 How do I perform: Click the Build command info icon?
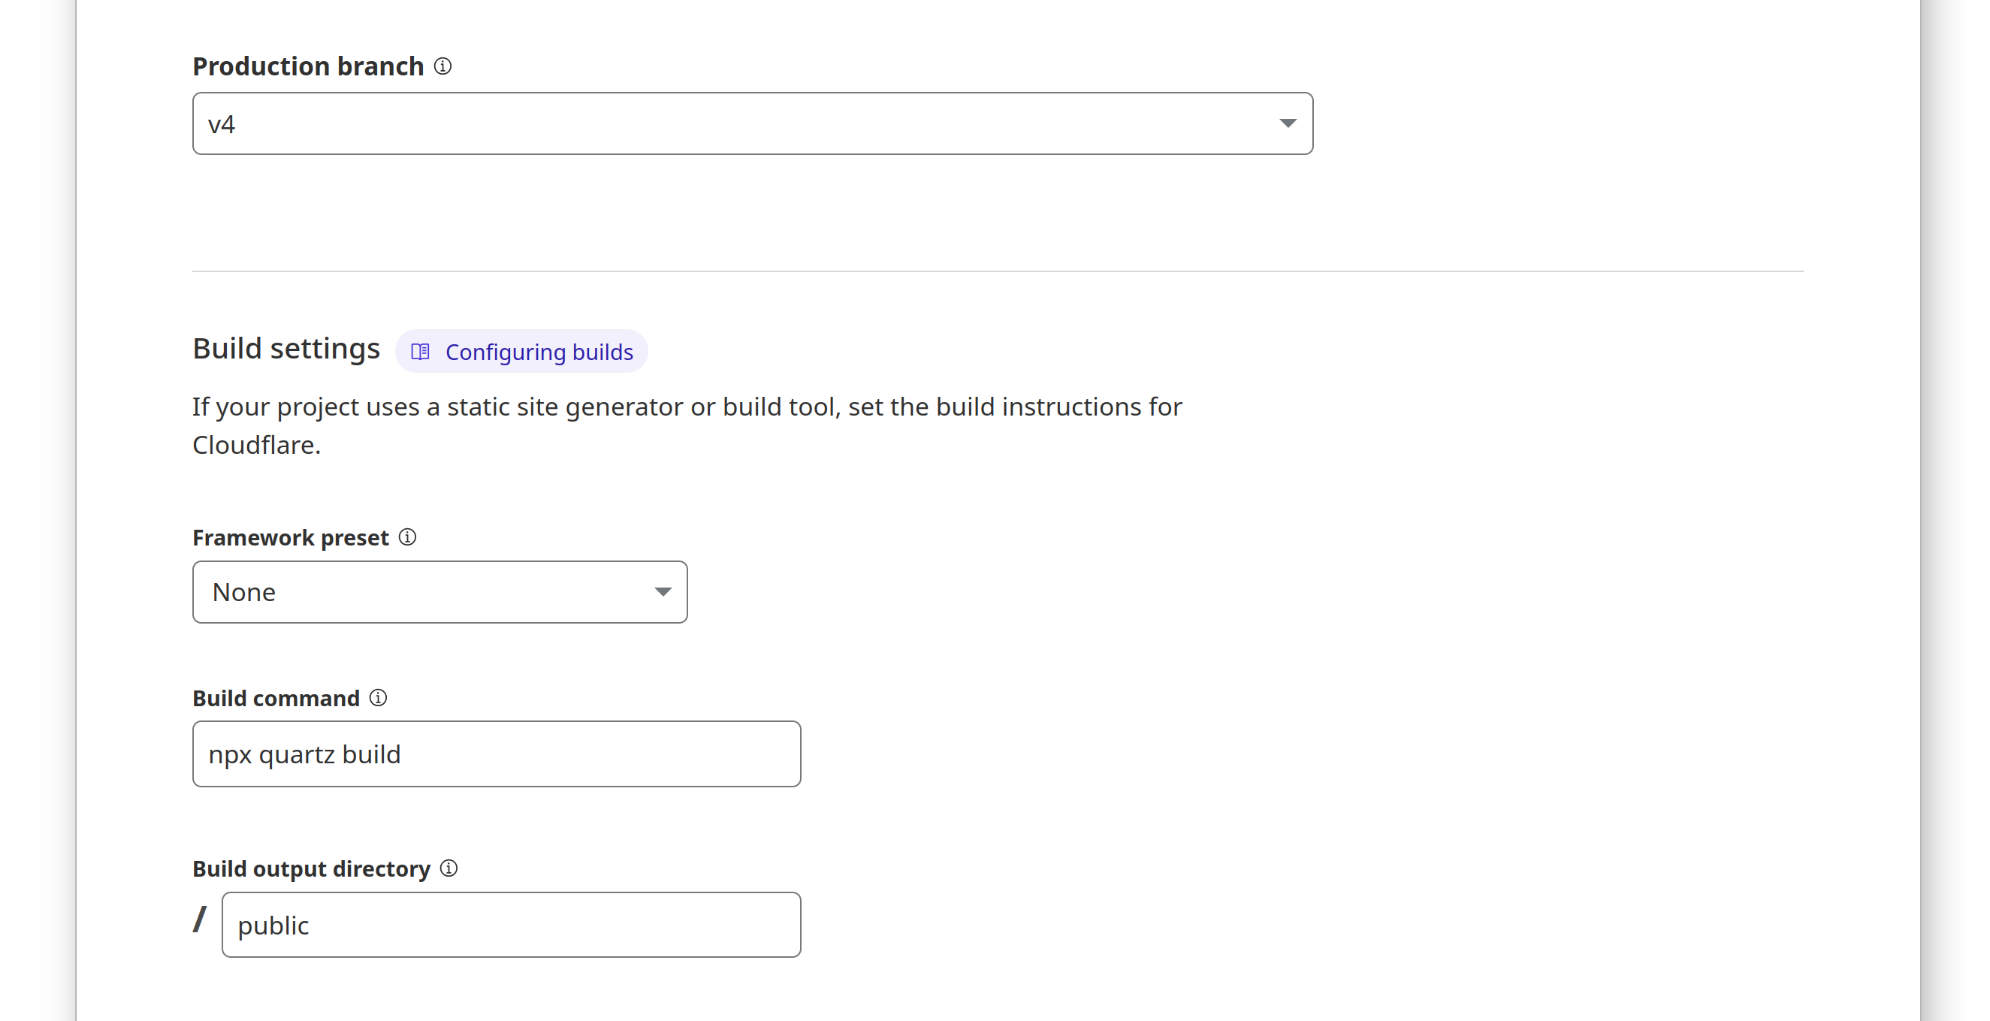pos(378,698)
